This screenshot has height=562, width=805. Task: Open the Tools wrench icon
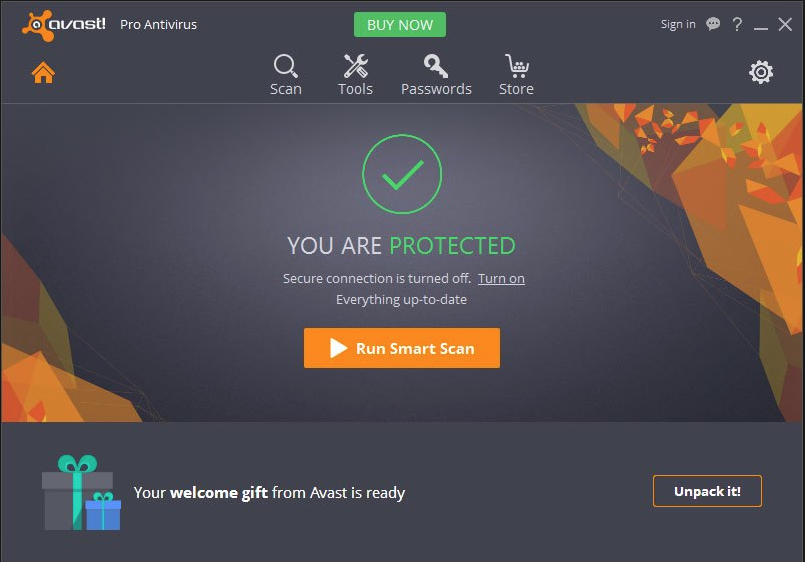pyautogui.click(x=355, y=66)
